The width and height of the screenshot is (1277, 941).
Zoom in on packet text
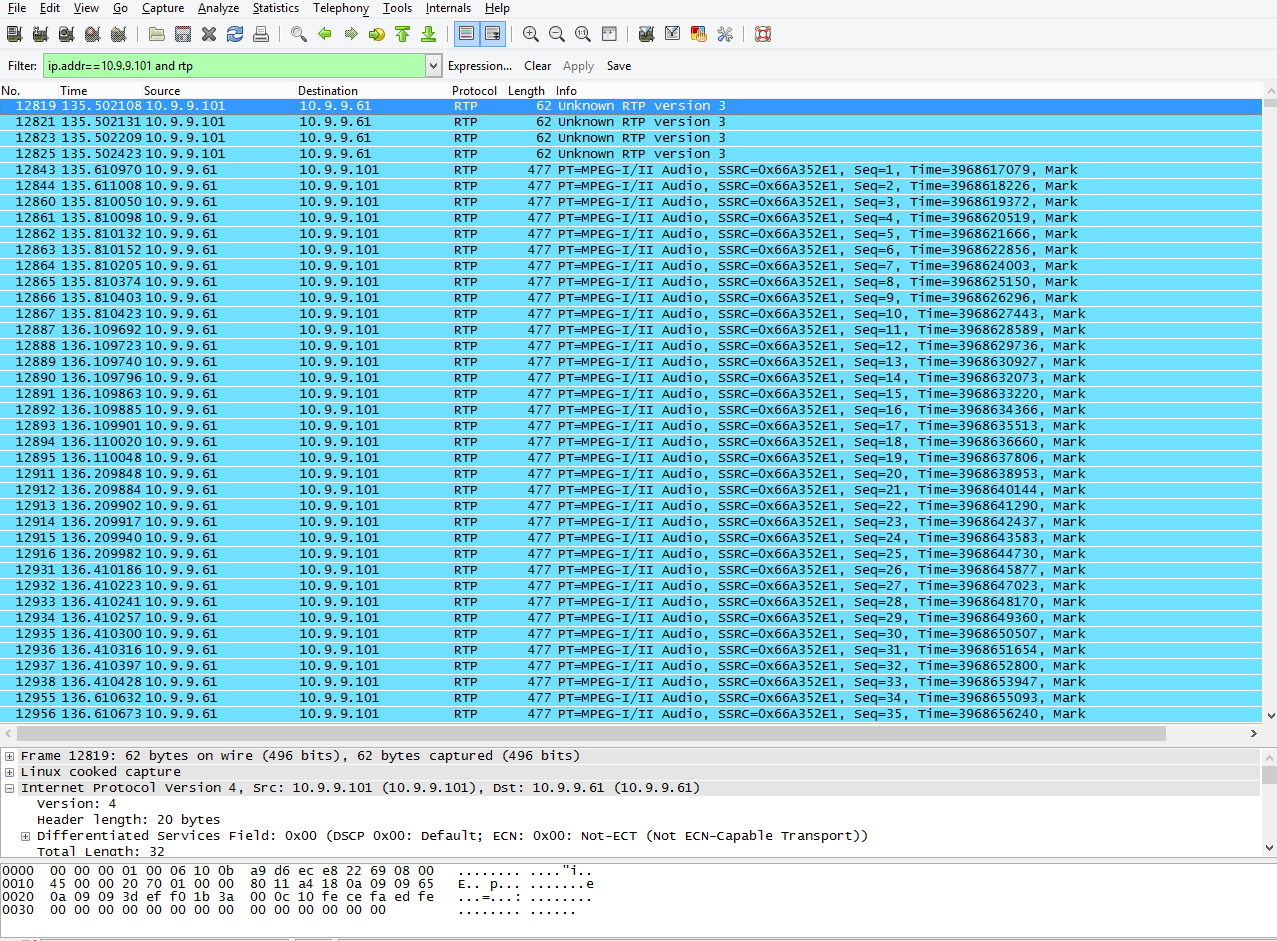531,34
